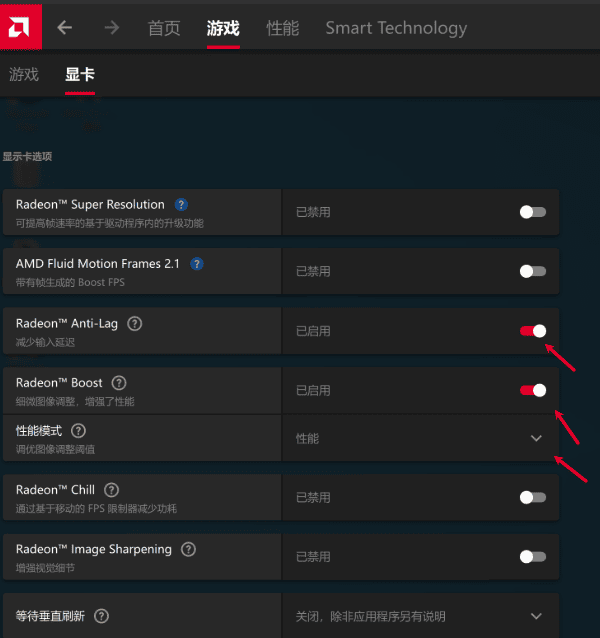
Task: Select the 游戏 top navigation tab
Action: [223, 28]
